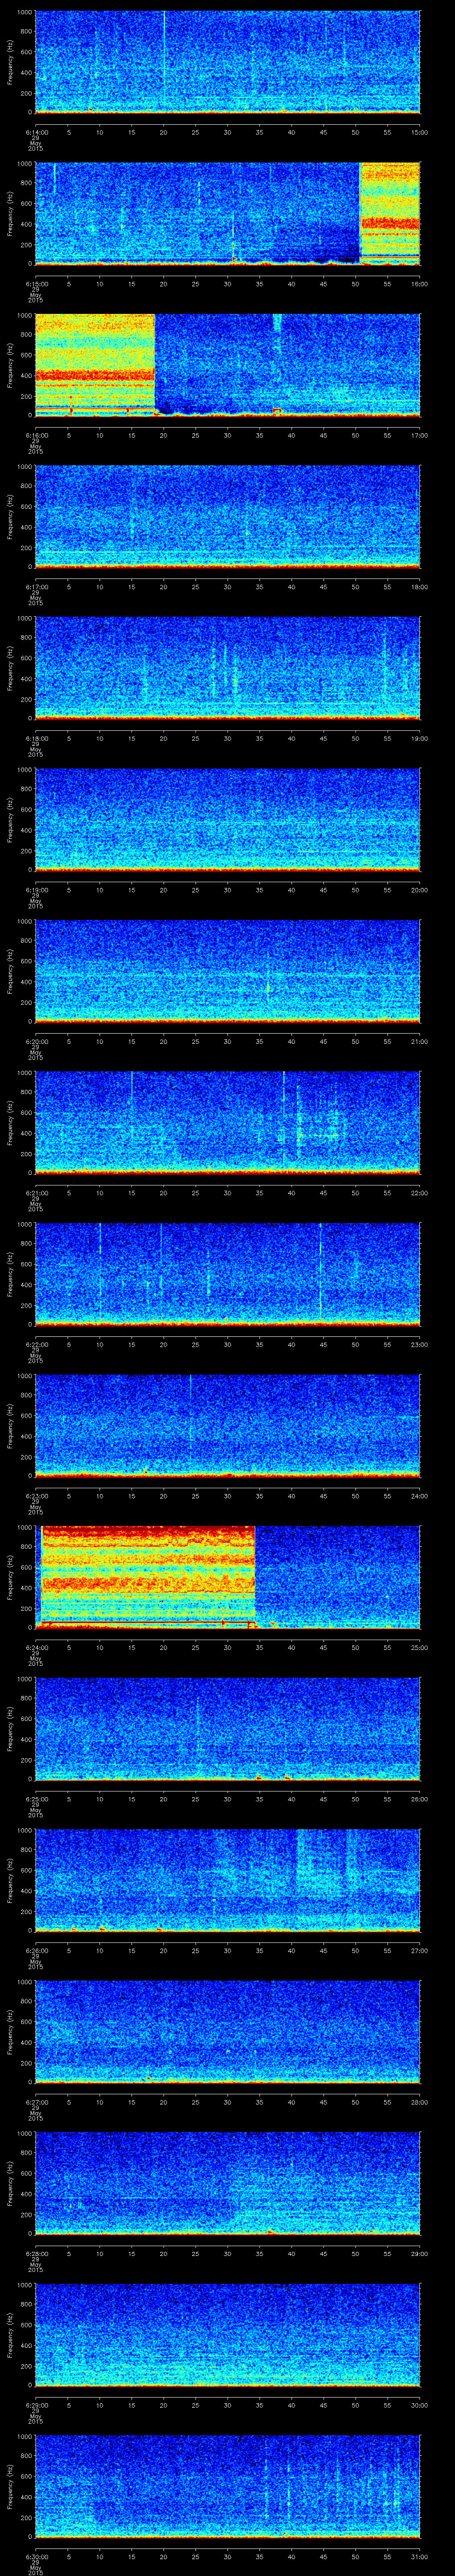Click the '17:00' end time label
Viewport: 455px width, 2576px height.
(419, 435)
